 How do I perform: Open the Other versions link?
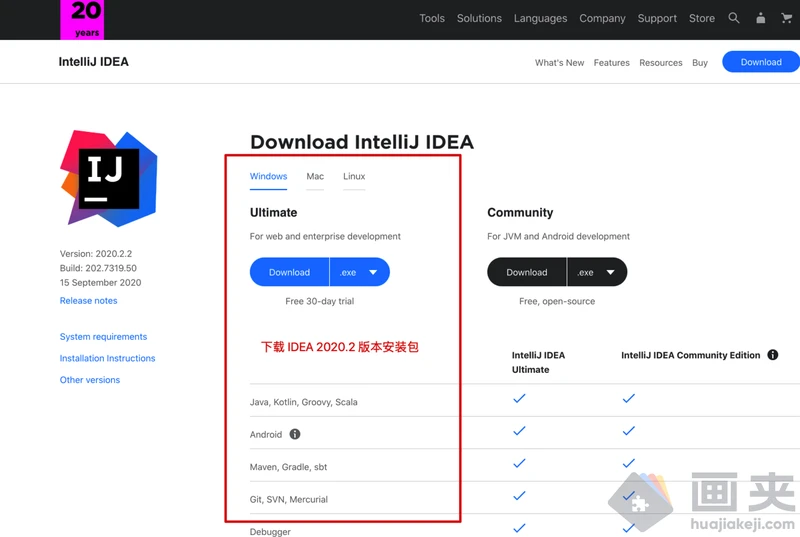(x=90, y=380)
